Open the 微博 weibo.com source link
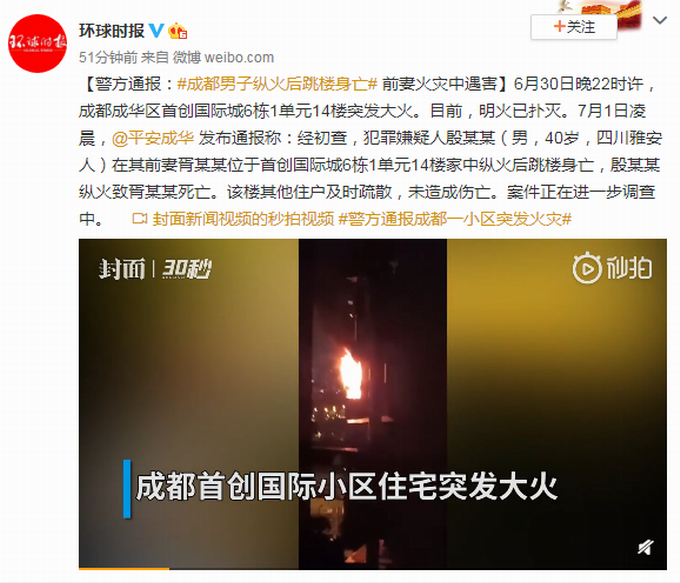Screen dimensions: 680x583 coord(223,57)
